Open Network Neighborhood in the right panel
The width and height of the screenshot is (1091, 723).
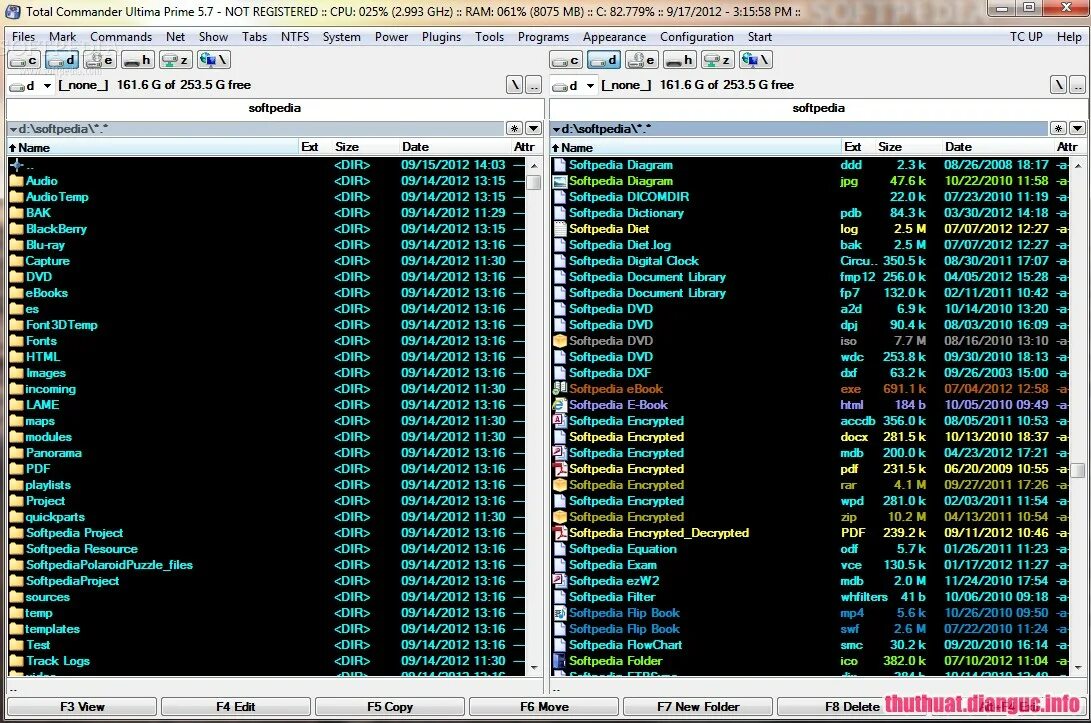click(756, 61)
